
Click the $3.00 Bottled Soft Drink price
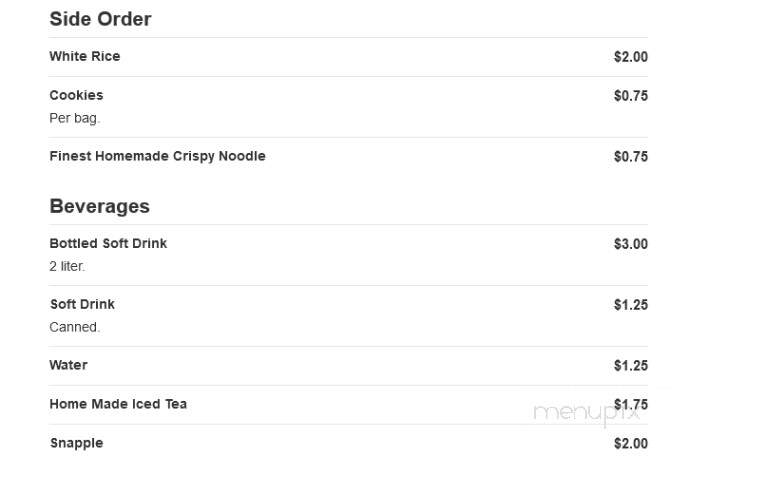(x=631, y=244)
